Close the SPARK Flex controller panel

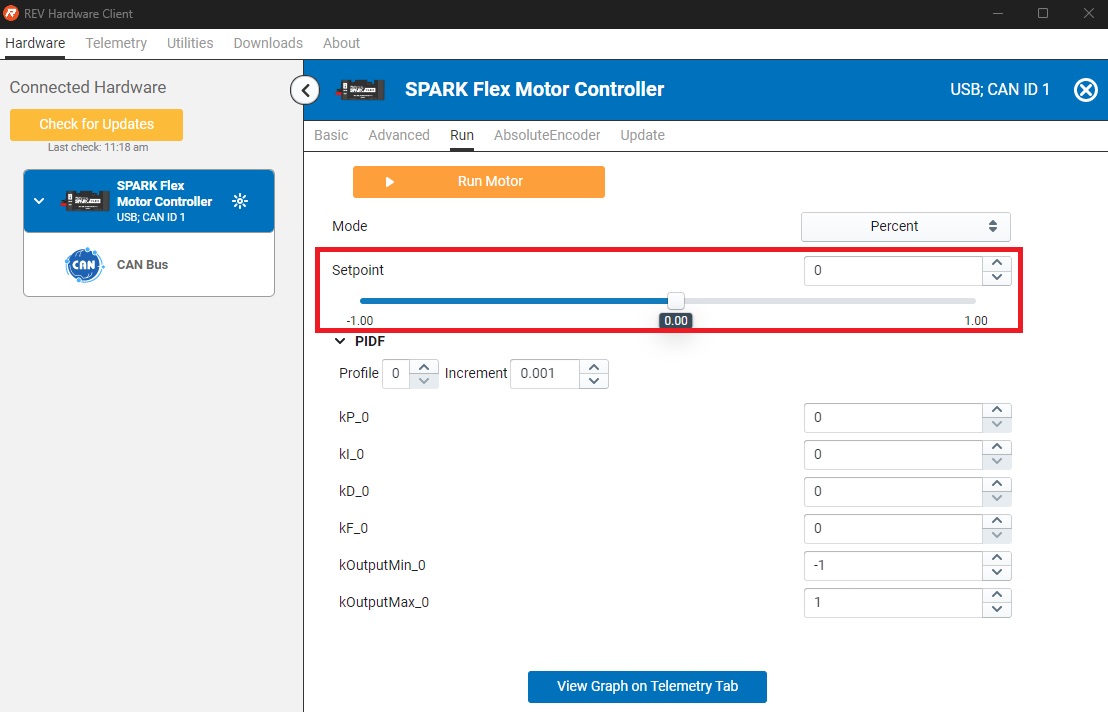(x=1085, y=90)
